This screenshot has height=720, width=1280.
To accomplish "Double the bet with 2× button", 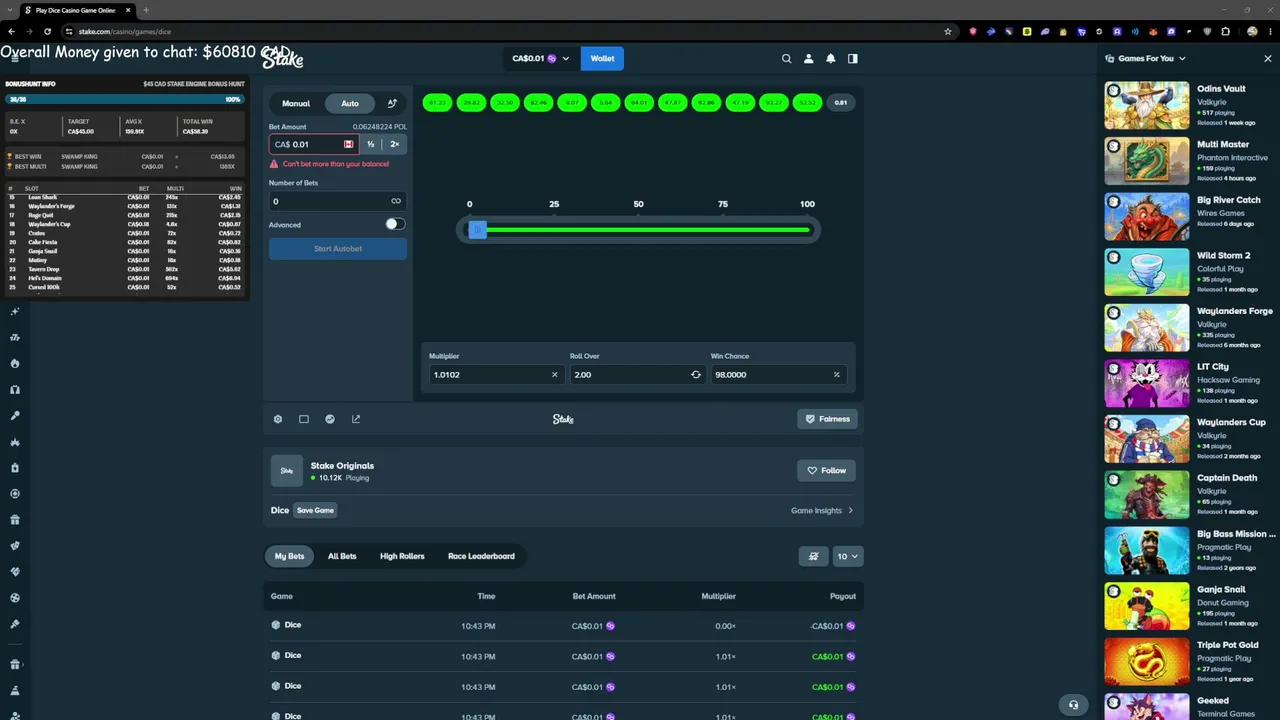I will pyautogui.click(x=395, y=144).
